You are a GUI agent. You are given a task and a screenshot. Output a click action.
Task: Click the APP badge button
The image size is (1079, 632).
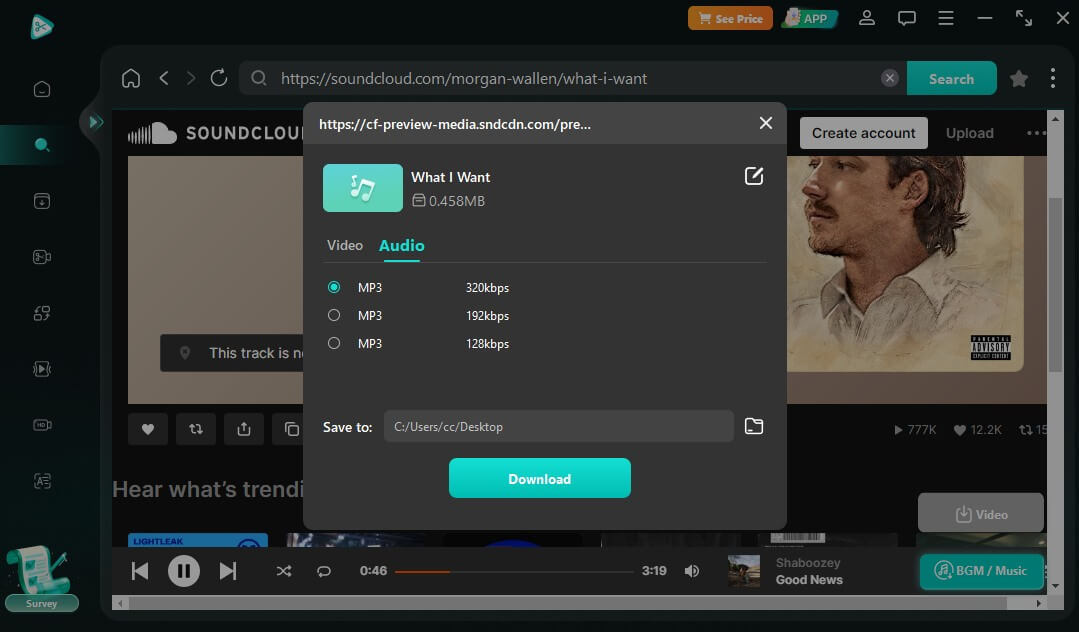(809, 19)
